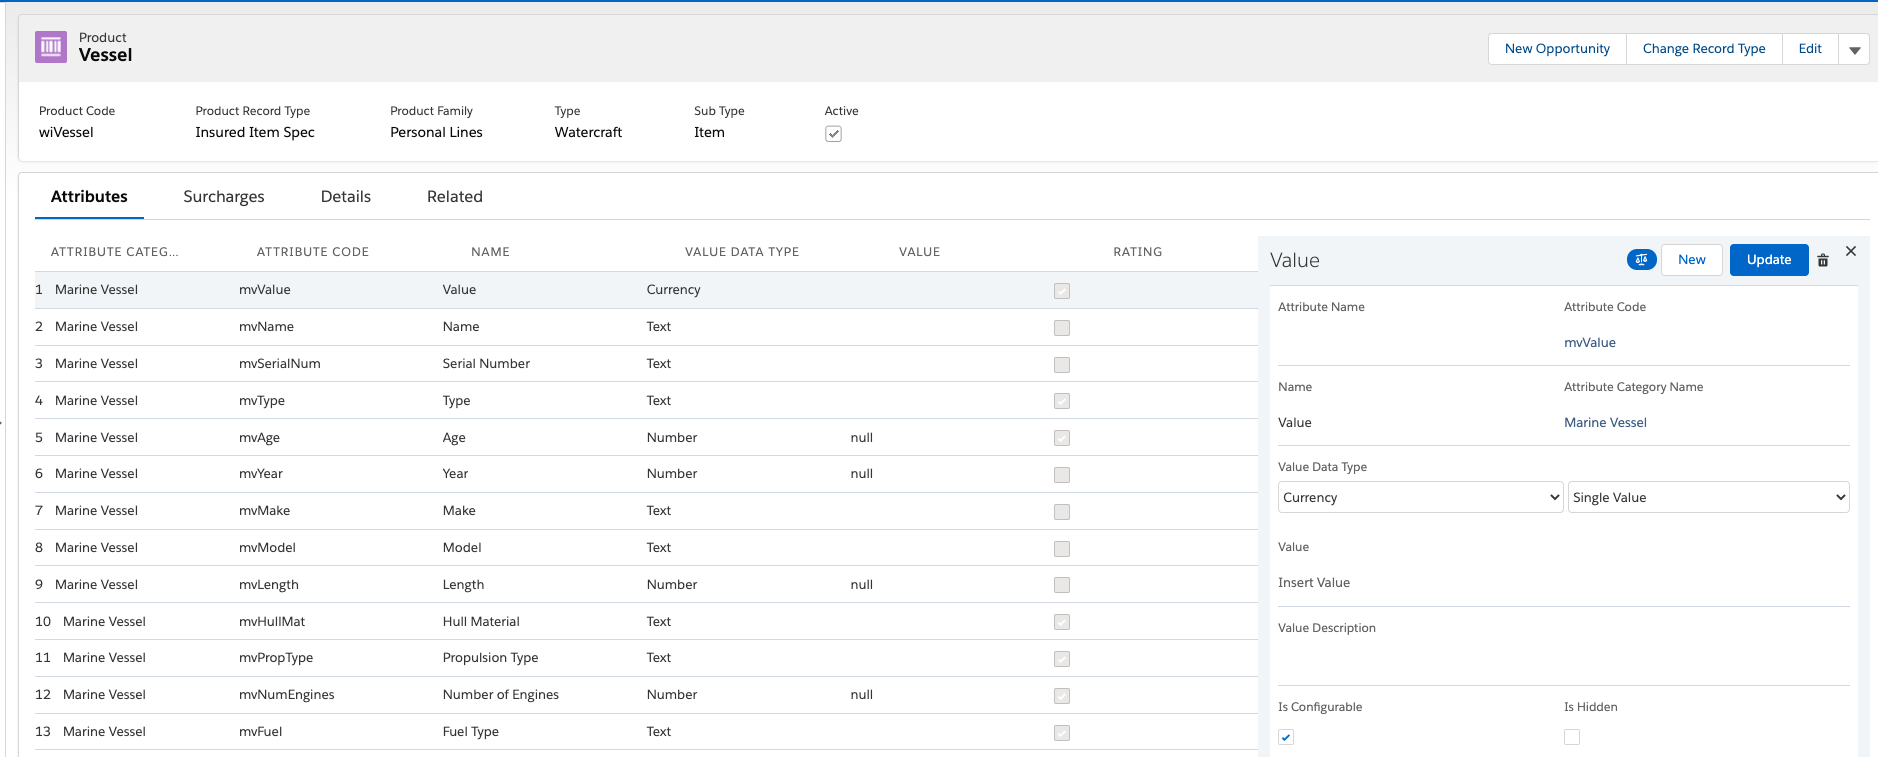
Task: Select the mvAge attribute code cell
Action: [259, 437]
